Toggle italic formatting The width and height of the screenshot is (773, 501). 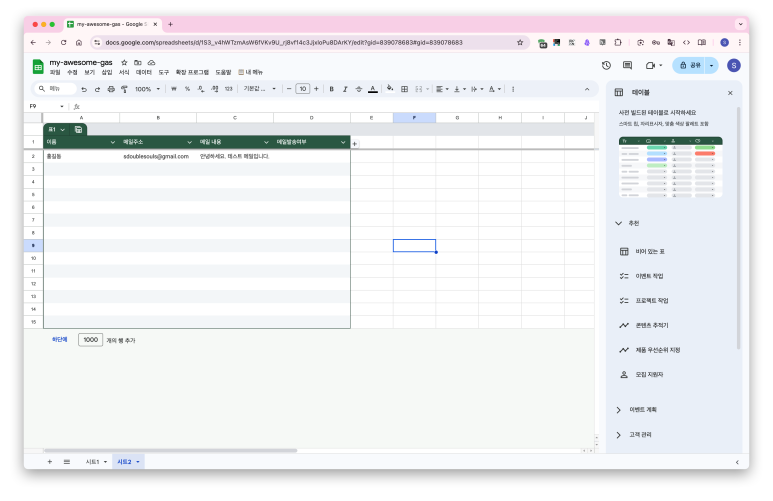click(345, 89)
